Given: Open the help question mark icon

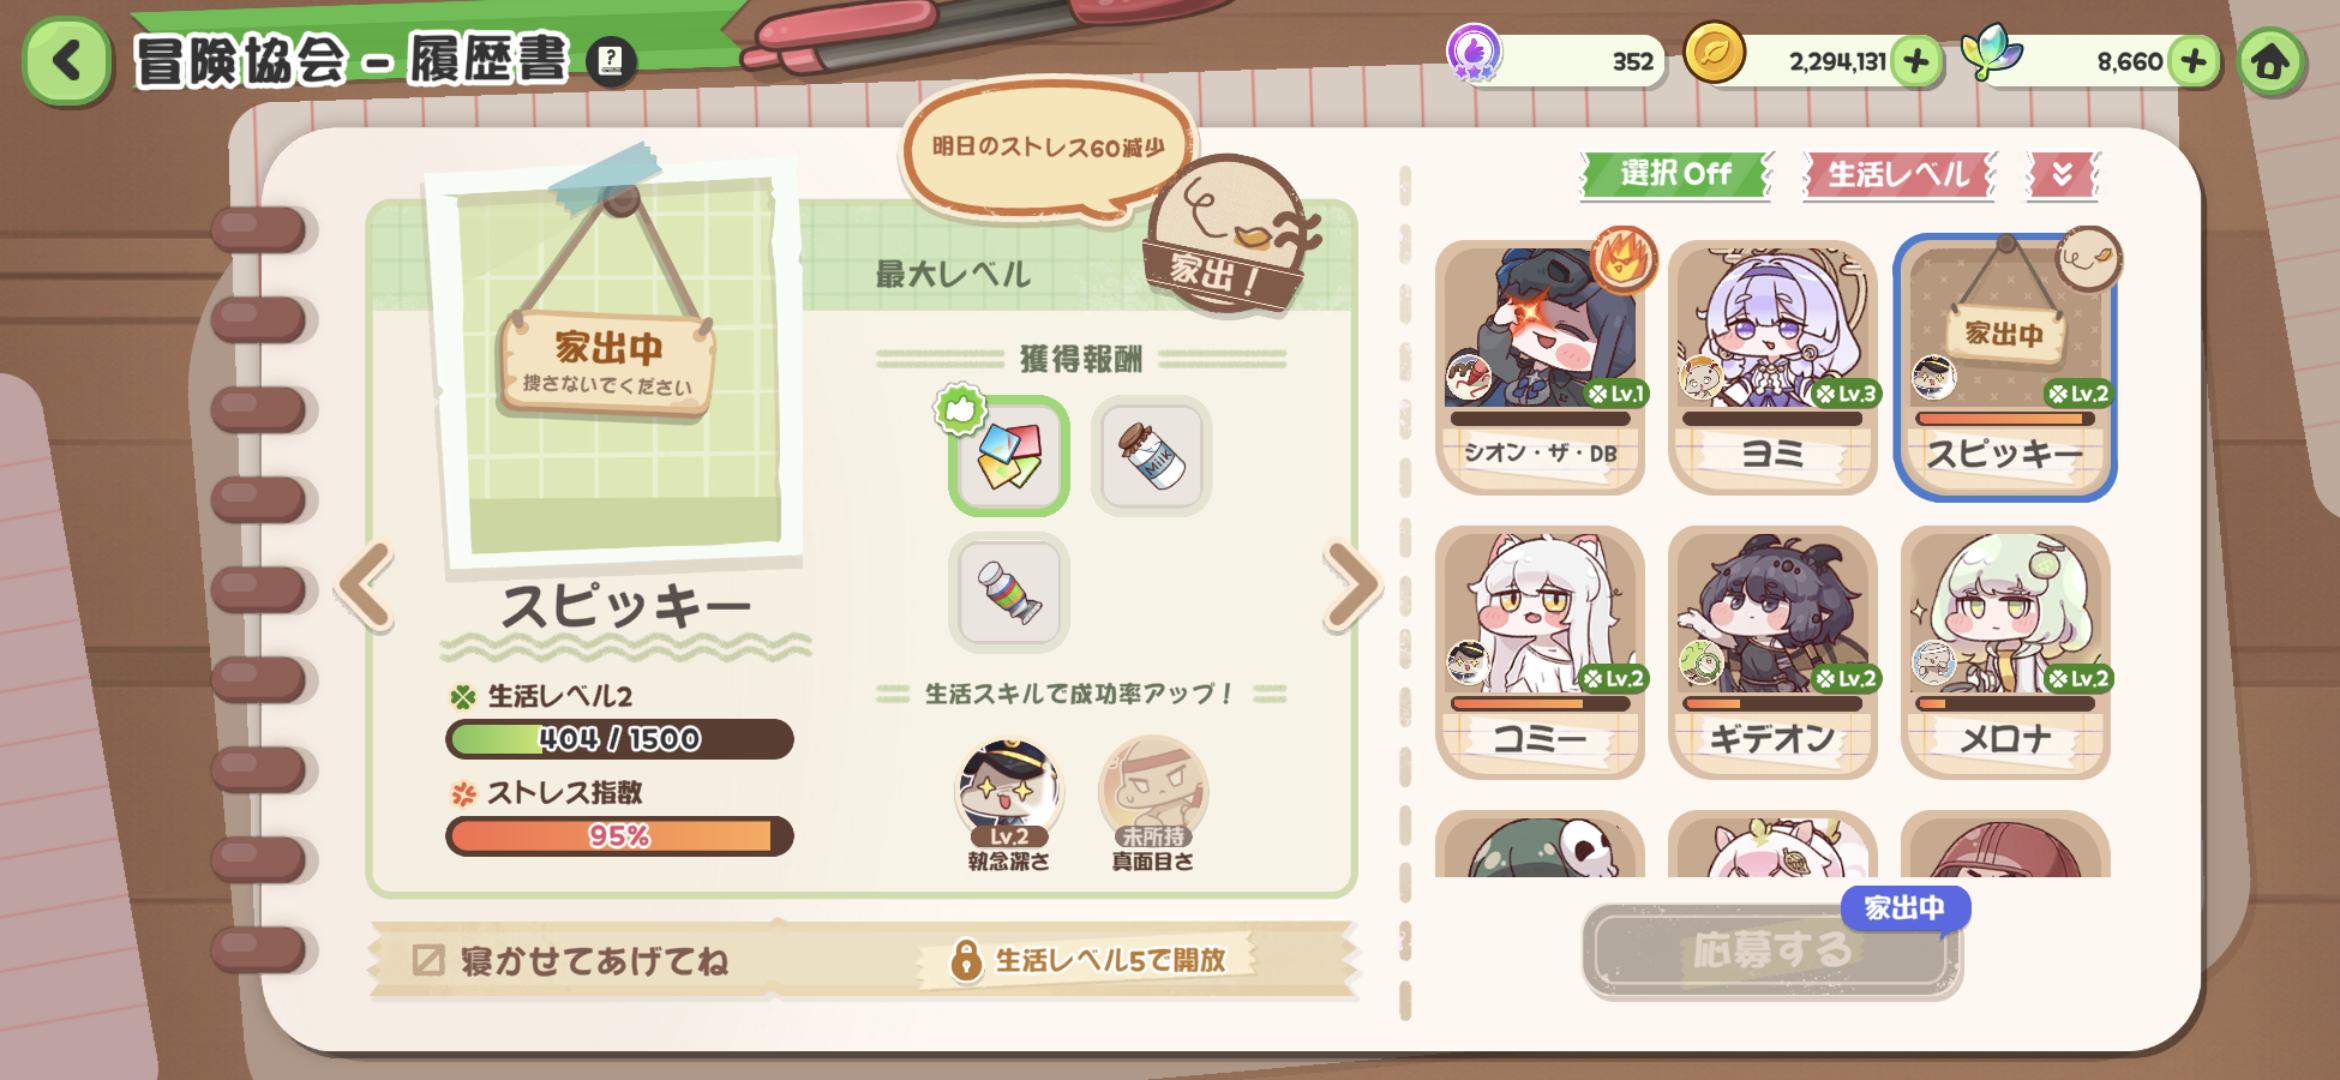Looking at the screenshot, I should 610,62.
